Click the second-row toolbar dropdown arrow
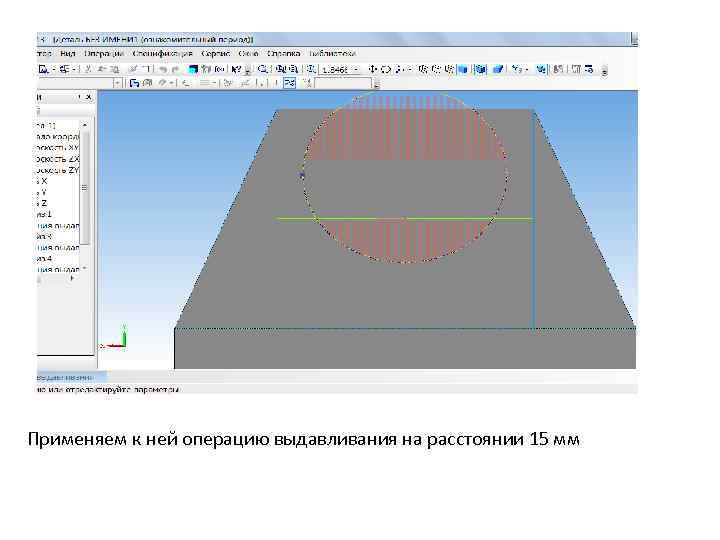The width and height of the screenshot is (720, 540). coord(118,83)
